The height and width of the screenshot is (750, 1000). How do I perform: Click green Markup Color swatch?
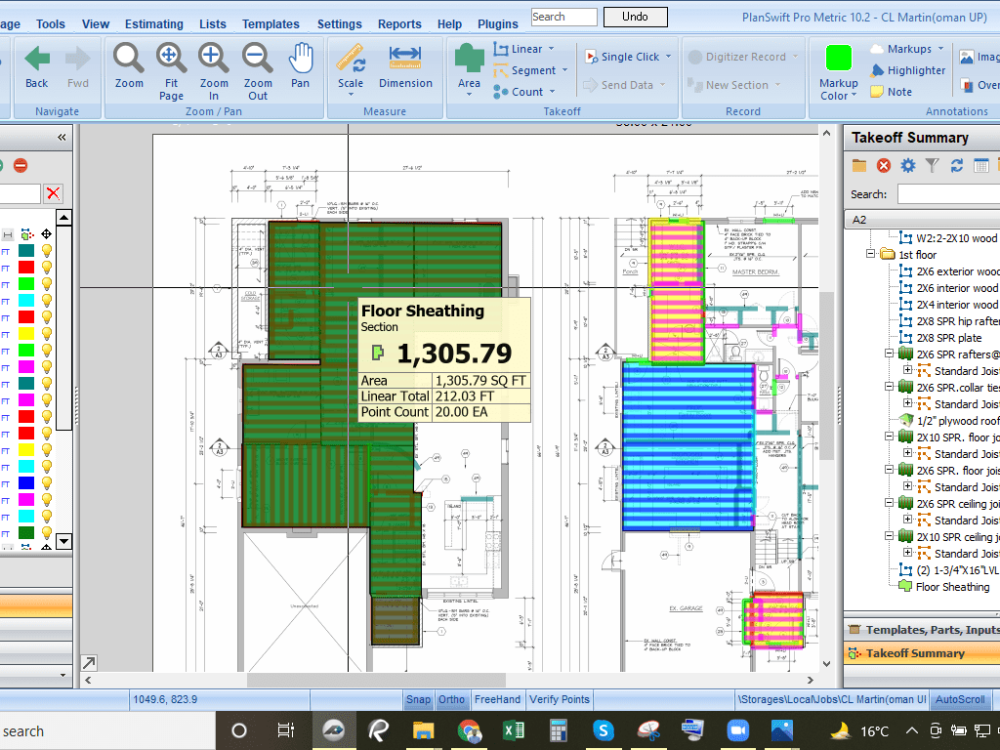838,58
